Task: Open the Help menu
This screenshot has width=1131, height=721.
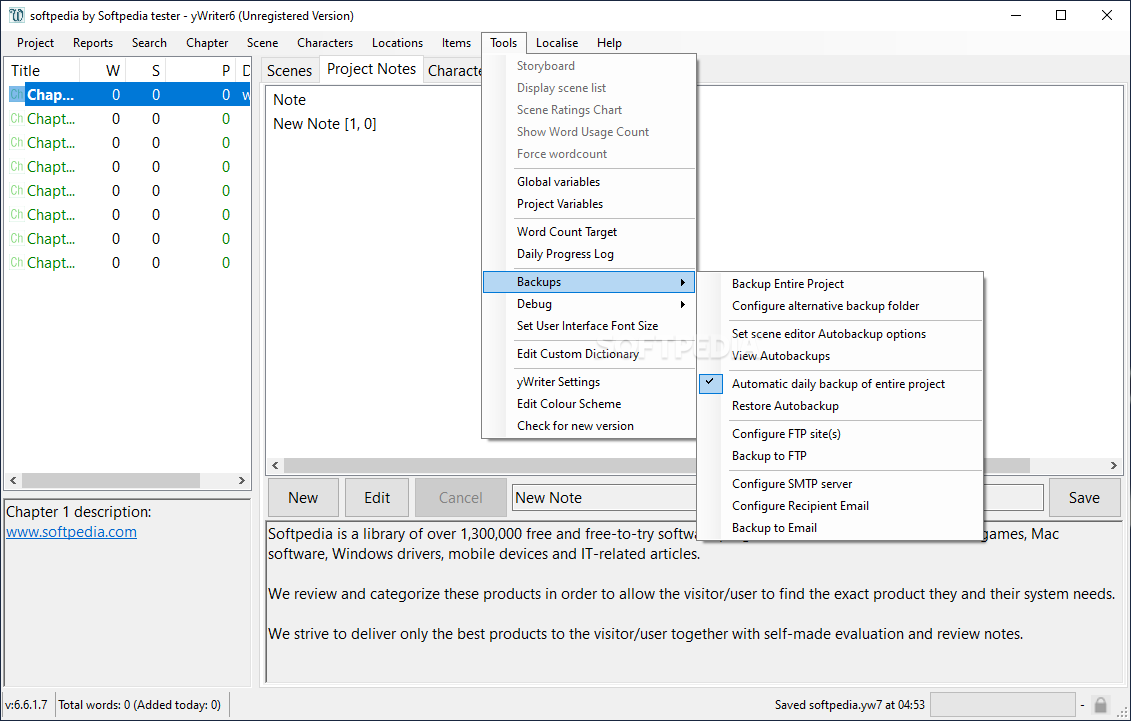Action: (x=609, y=43)
